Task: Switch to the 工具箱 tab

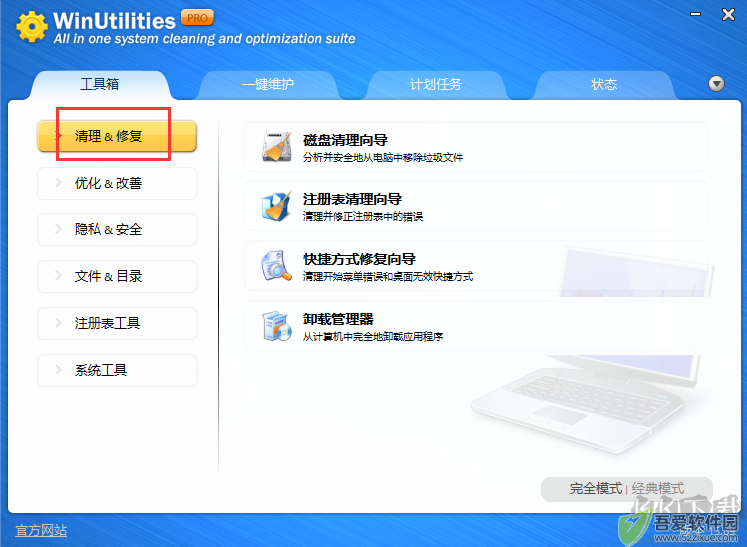Action: tap(100, 84)
